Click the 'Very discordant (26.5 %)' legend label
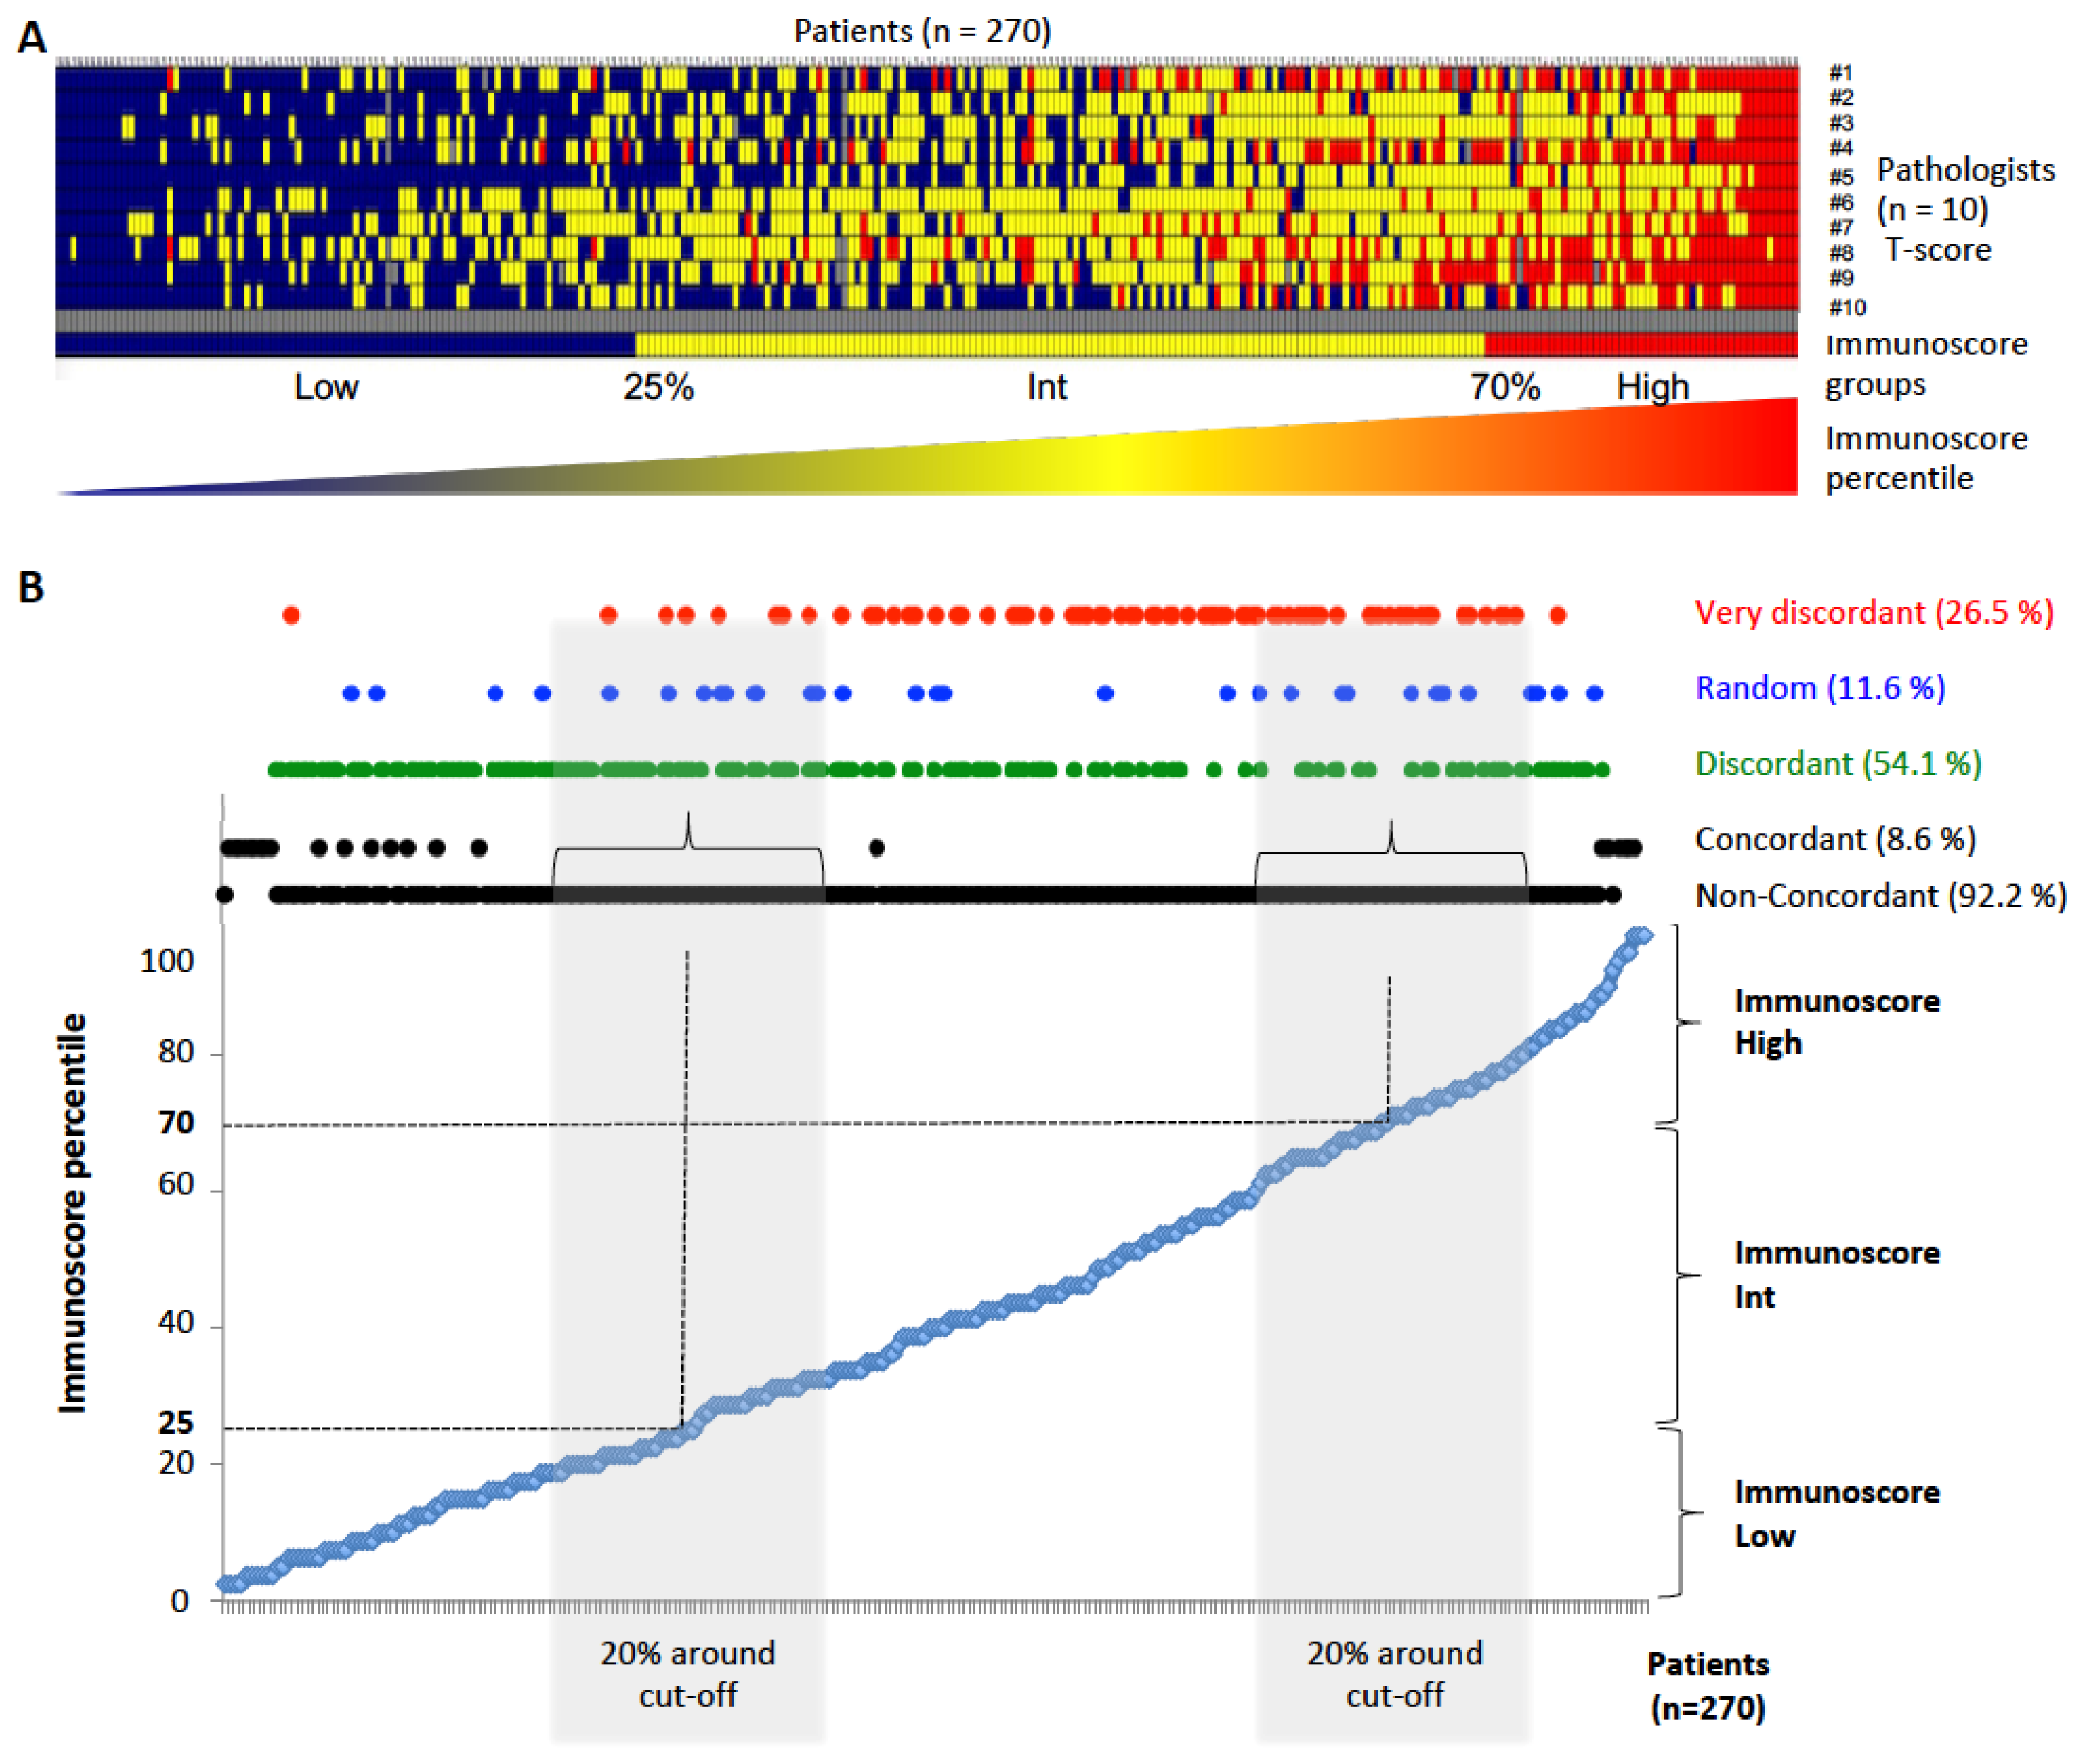The image size is (2083, 1764). point(1873,612)
